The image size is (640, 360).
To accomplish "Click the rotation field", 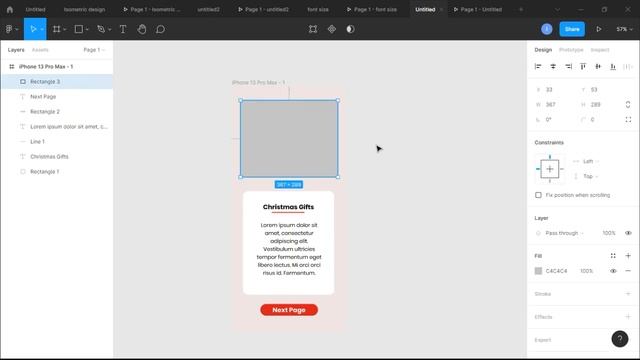I will pos(554,120).
